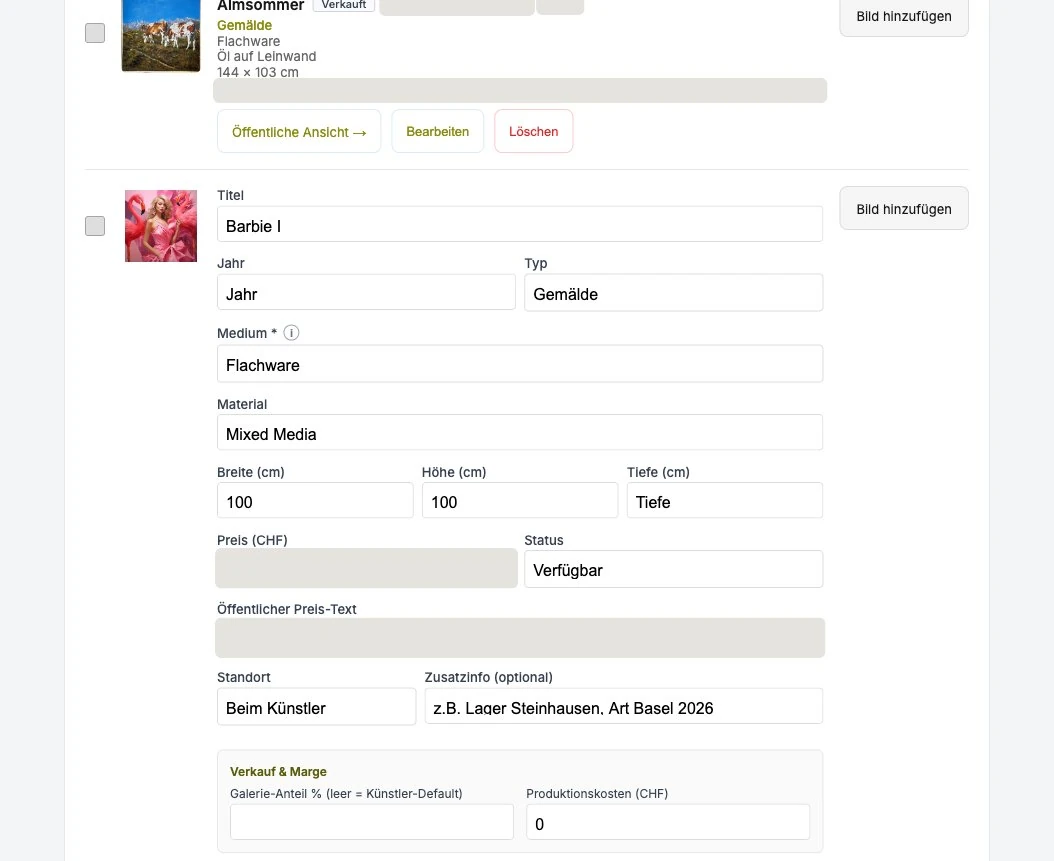1054x861 pixels.
Task: Focus the Jahr input field
Action: pyautogui.click(x=366, y=292)
